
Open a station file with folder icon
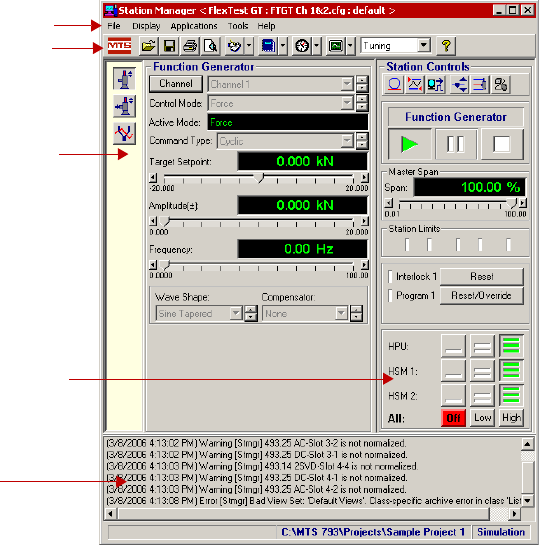coord(148,46)
